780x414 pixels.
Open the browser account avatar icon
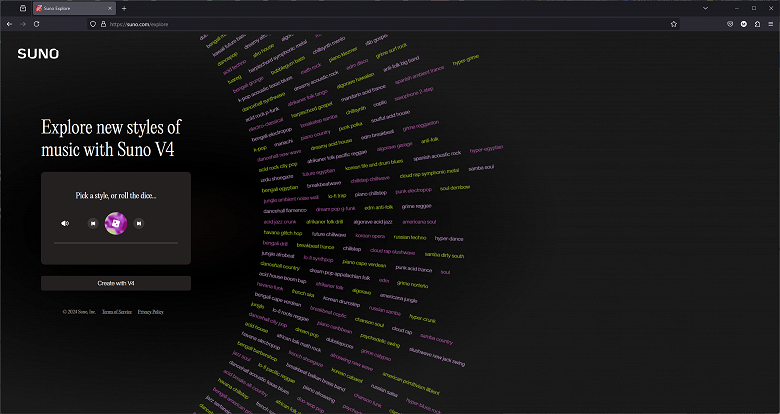coord(744,24)
